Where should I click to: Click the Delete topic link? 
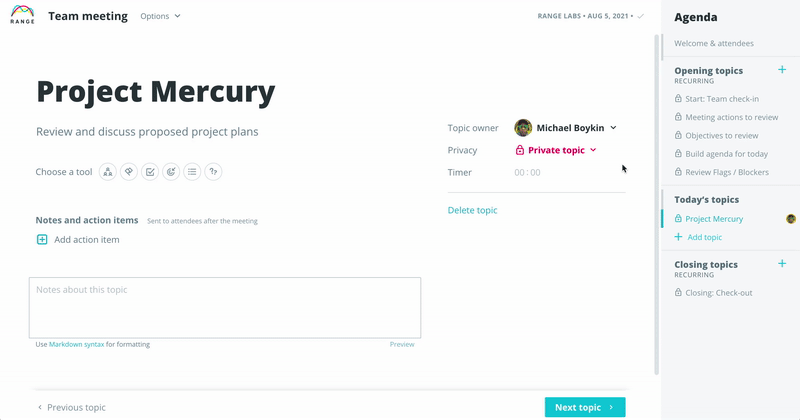tap(472, 210)
